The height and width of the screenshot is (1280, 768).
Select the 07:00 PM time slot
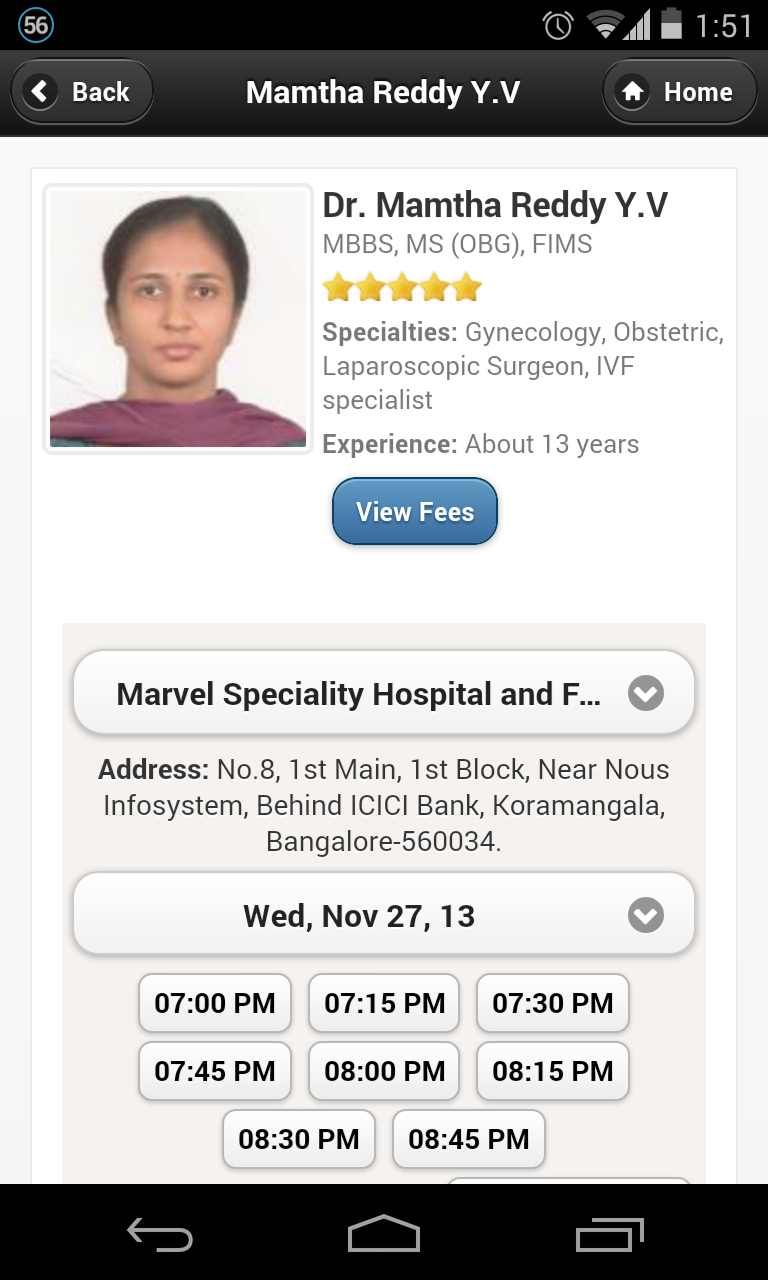[x=215, y=1004]
